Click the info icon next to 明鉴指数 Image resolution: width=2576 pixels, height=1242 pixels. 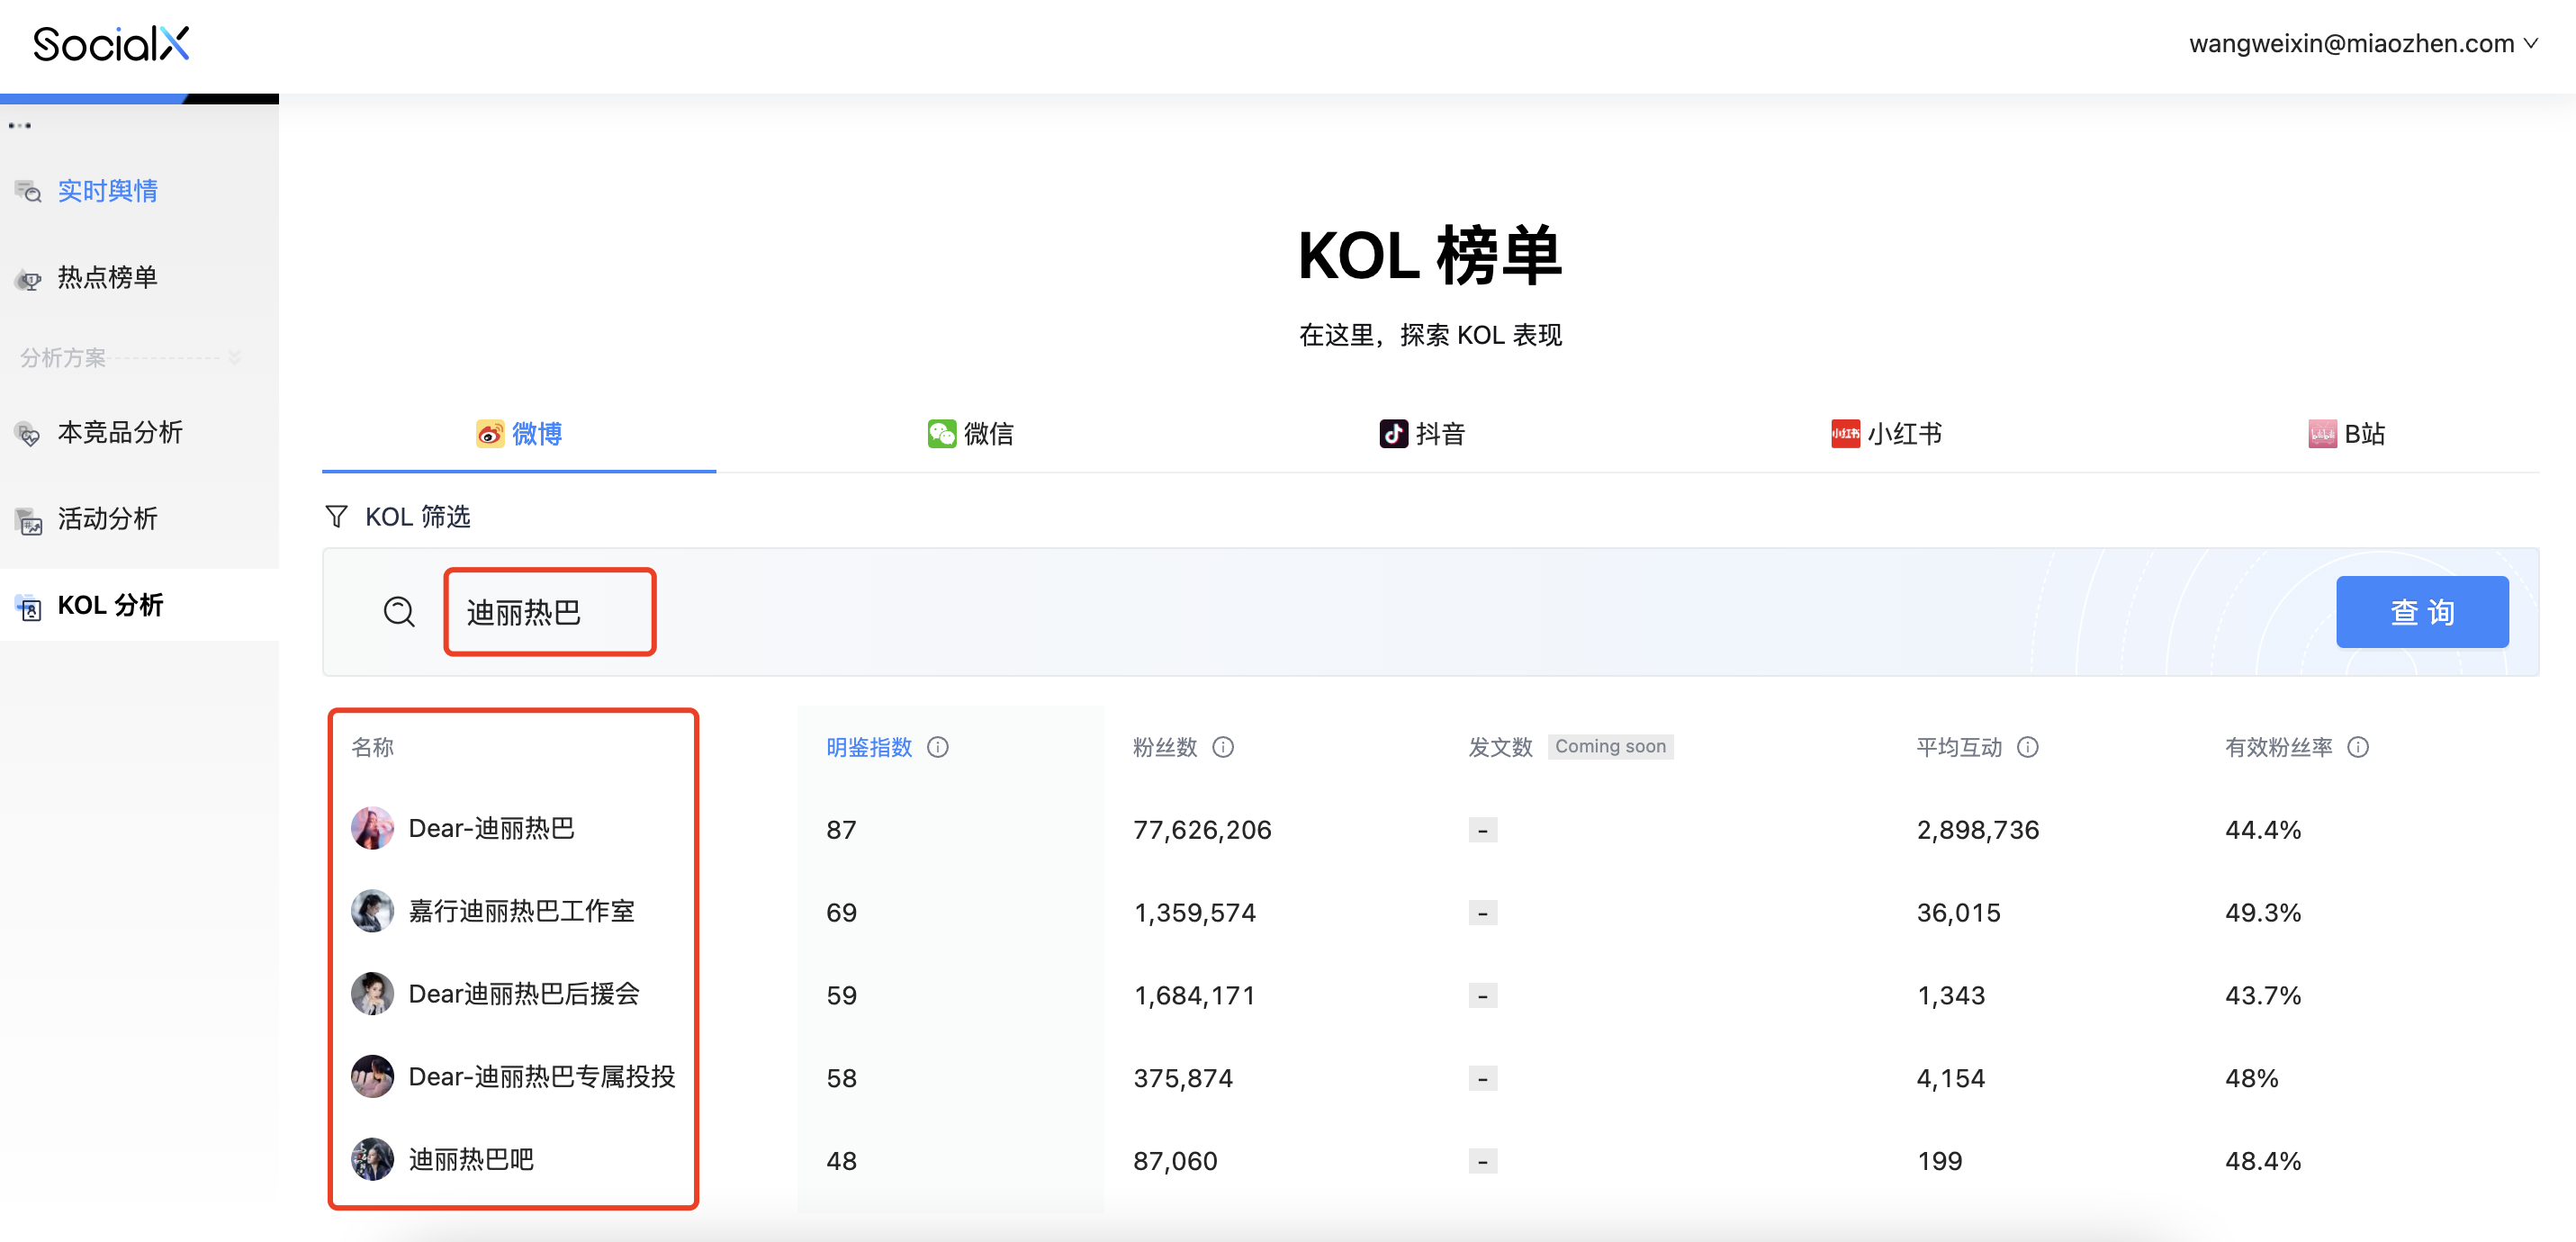937,747
